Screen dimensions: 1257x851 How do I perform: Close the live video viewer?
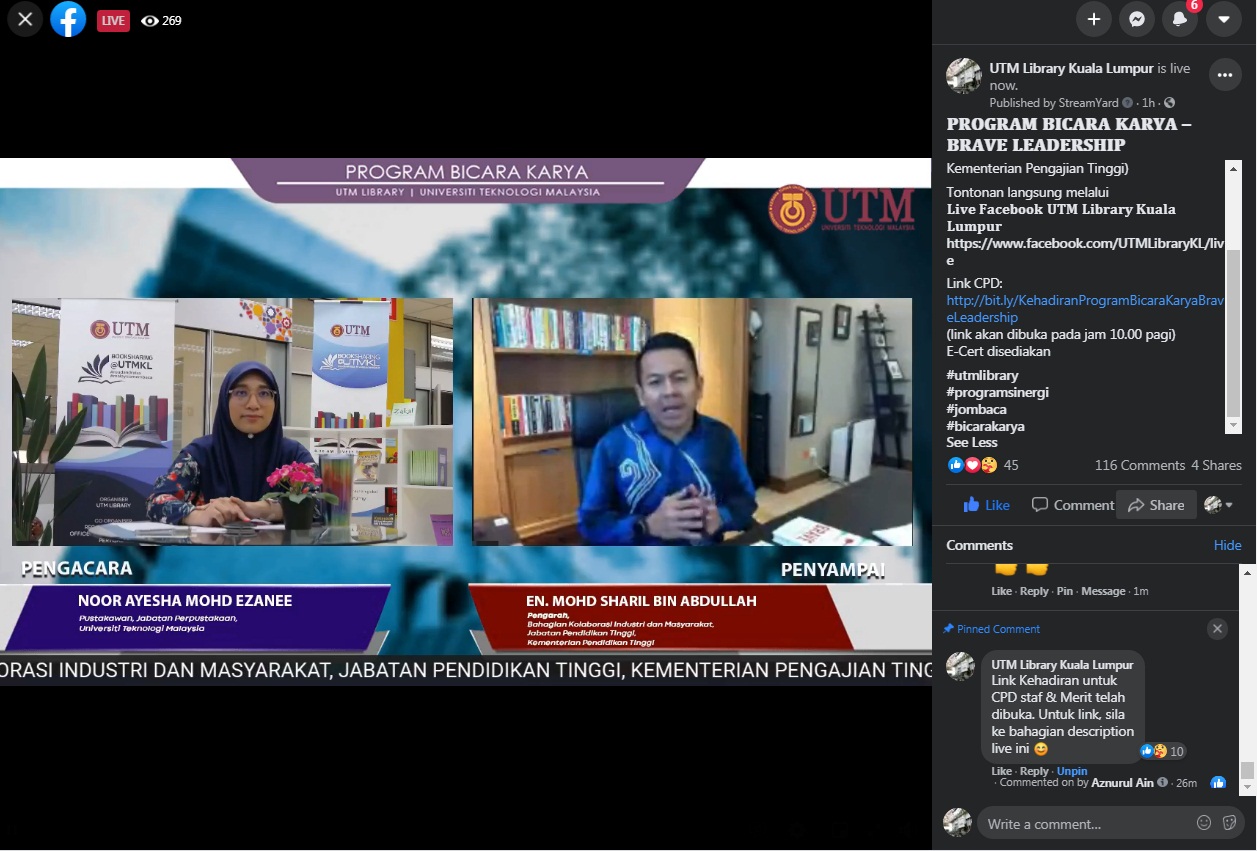(25, 19)
